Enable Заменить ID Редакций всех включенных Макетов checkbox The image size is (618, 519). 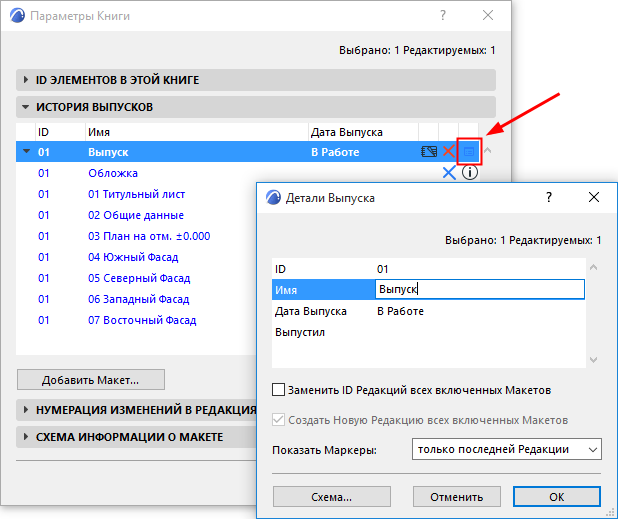[278, 390]
